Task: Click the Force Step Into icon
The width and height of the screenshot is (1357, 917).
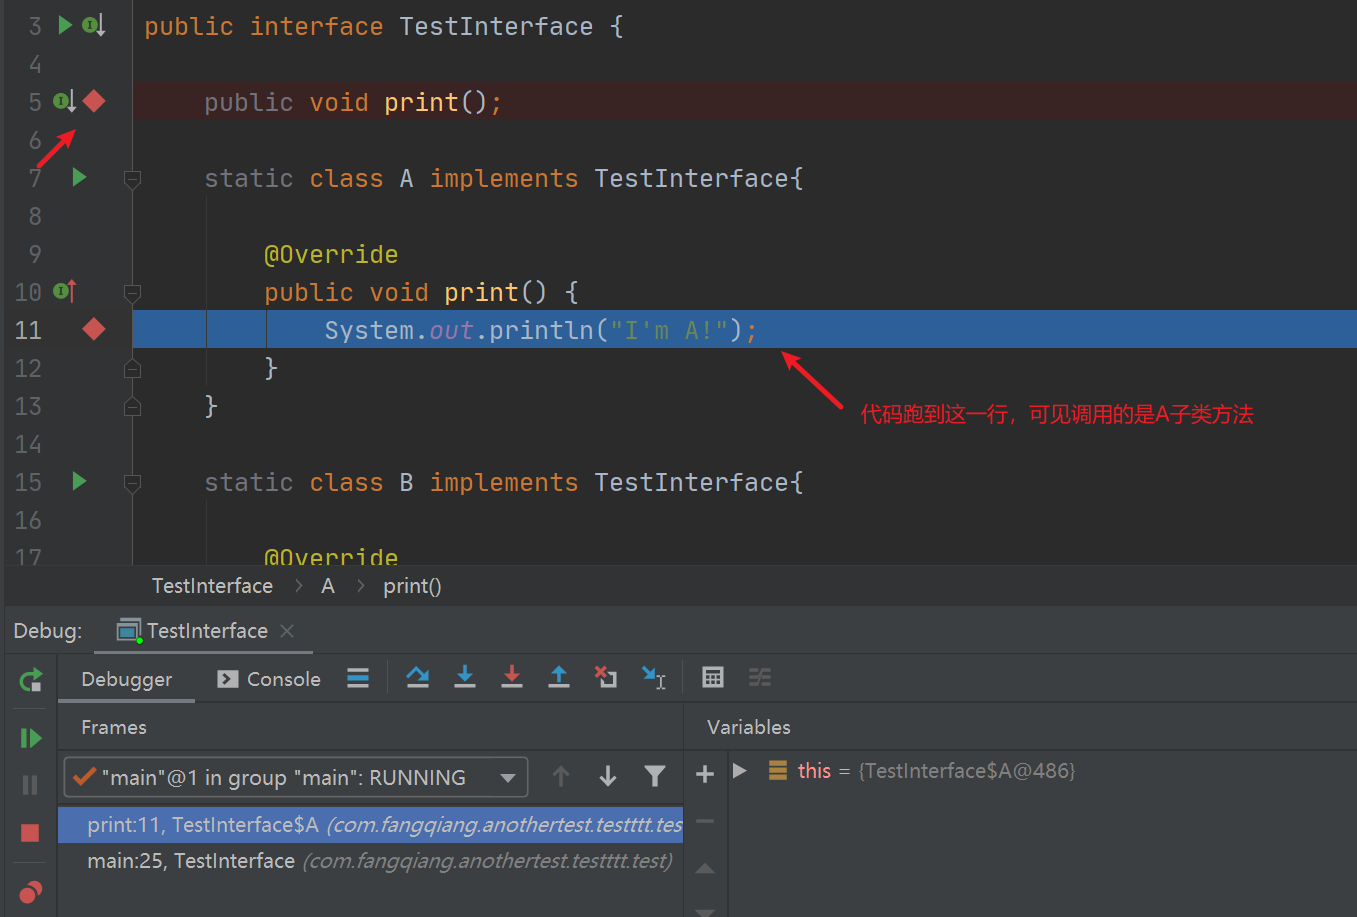Action: 512,678
